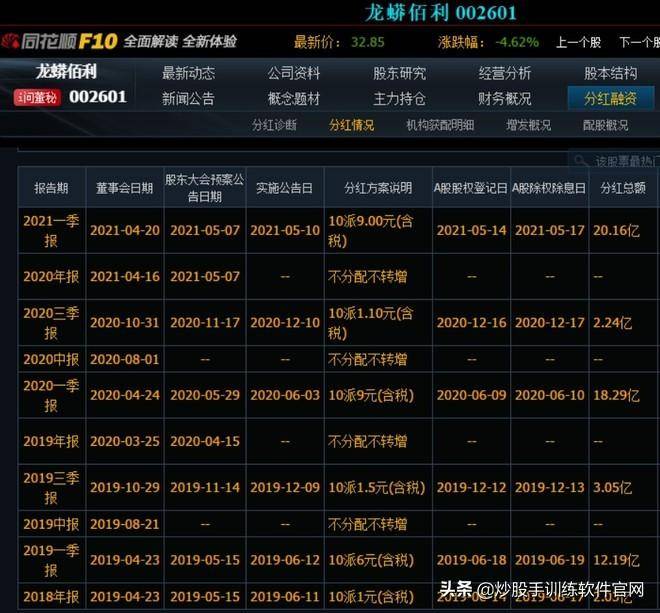
Task: Go to next stock 下一个股
Action: point(639,42)
